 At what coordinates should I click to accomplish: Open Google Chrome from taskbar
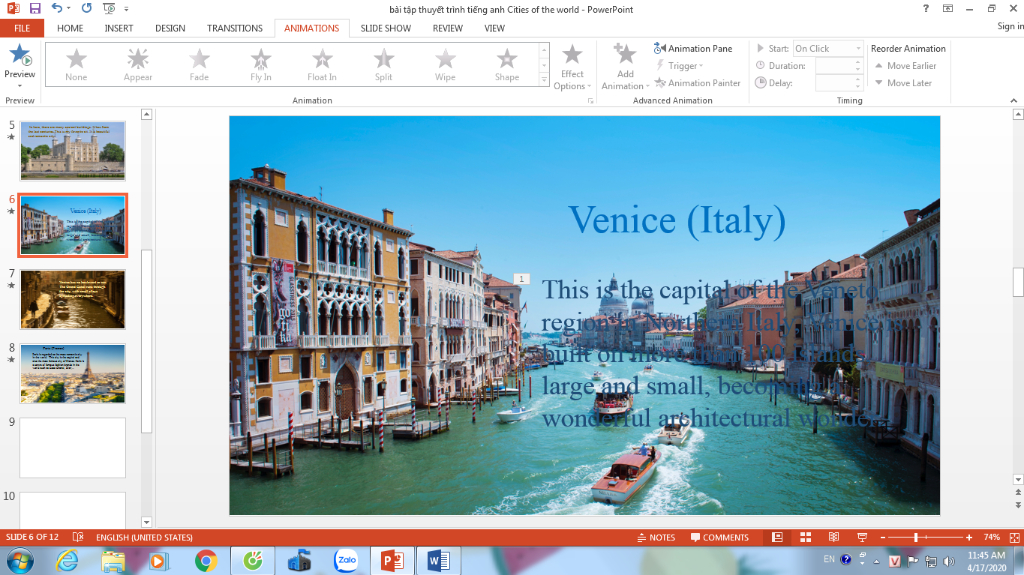(x=206, y=561)
